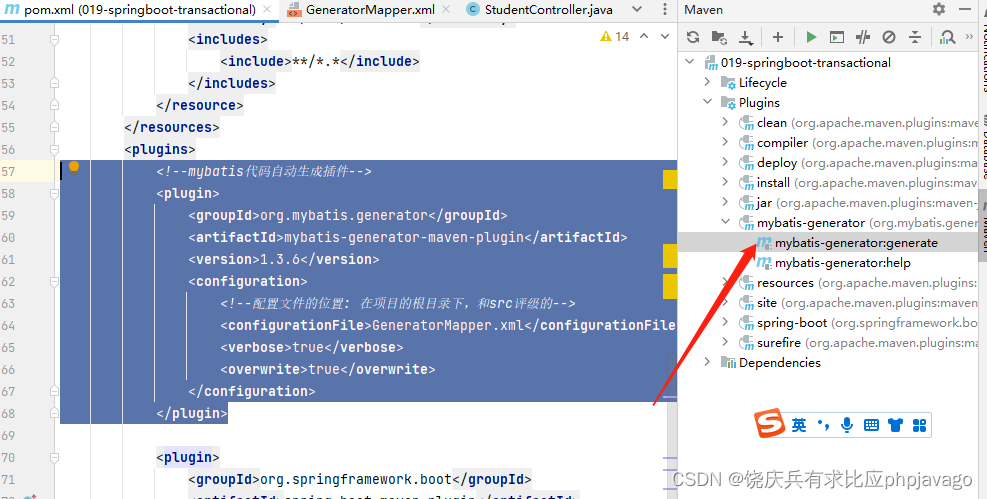Collapse Plugins node

pyautogui.click(x=708, y=102)
